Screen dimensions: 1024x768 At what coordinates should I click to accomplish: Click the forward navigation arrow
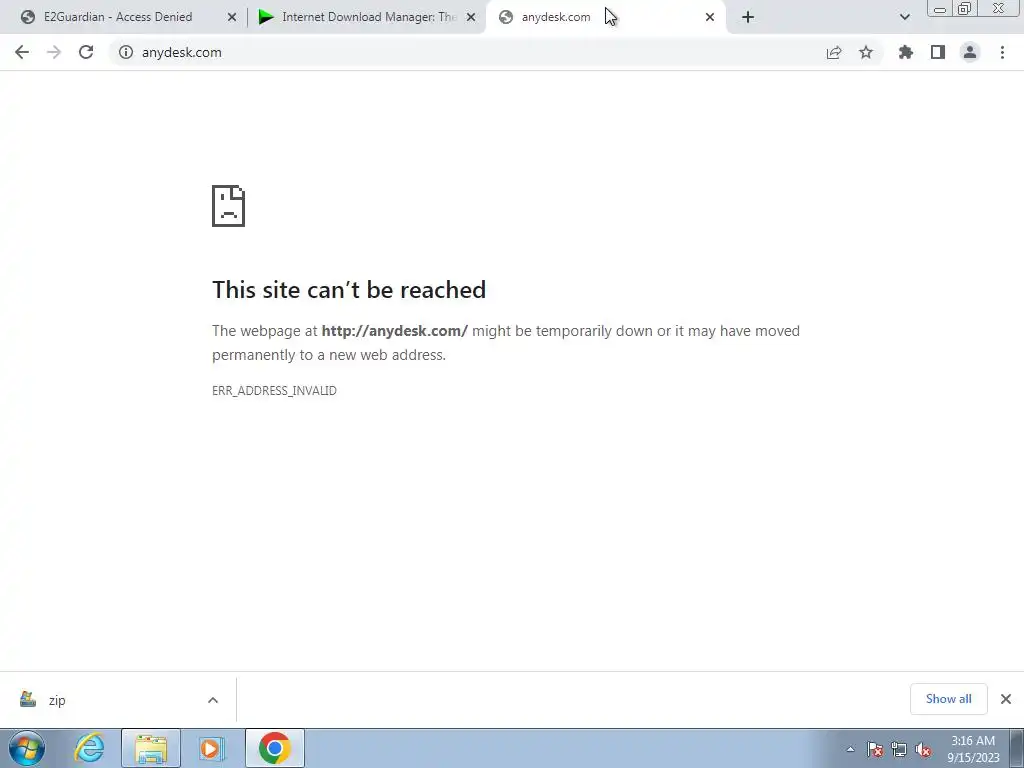point(54,52)
